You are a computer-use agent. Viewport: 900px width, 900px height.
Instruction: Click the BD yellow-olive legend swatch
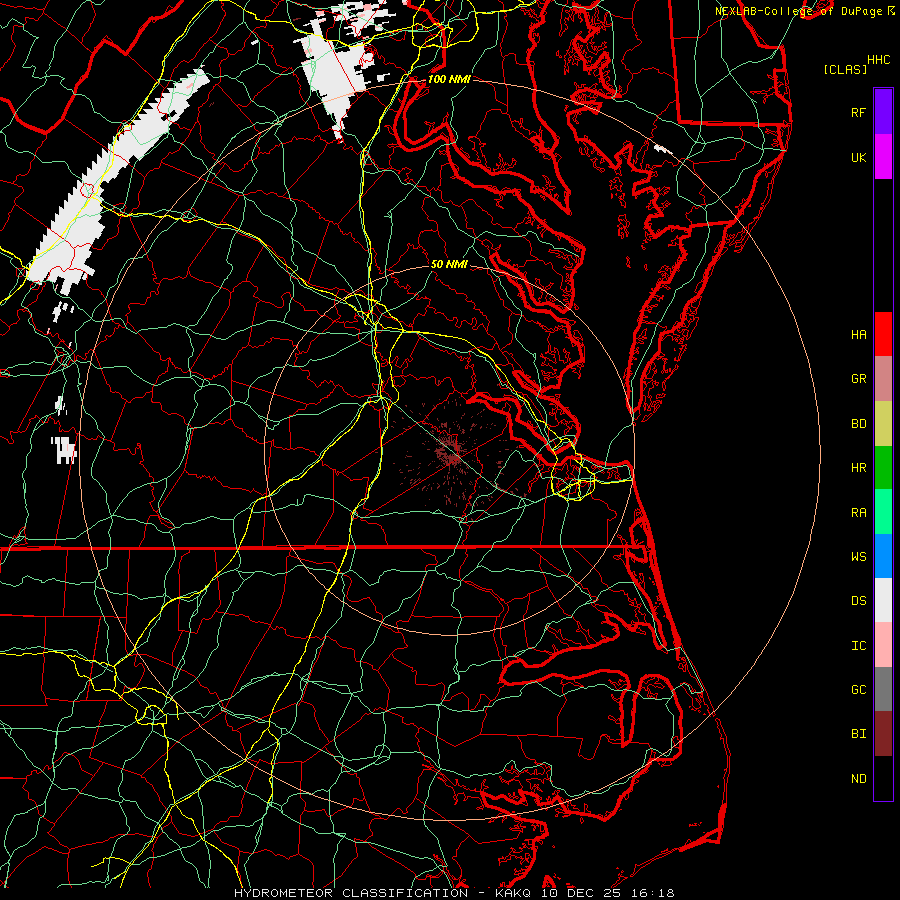click(x=883, y=423)
